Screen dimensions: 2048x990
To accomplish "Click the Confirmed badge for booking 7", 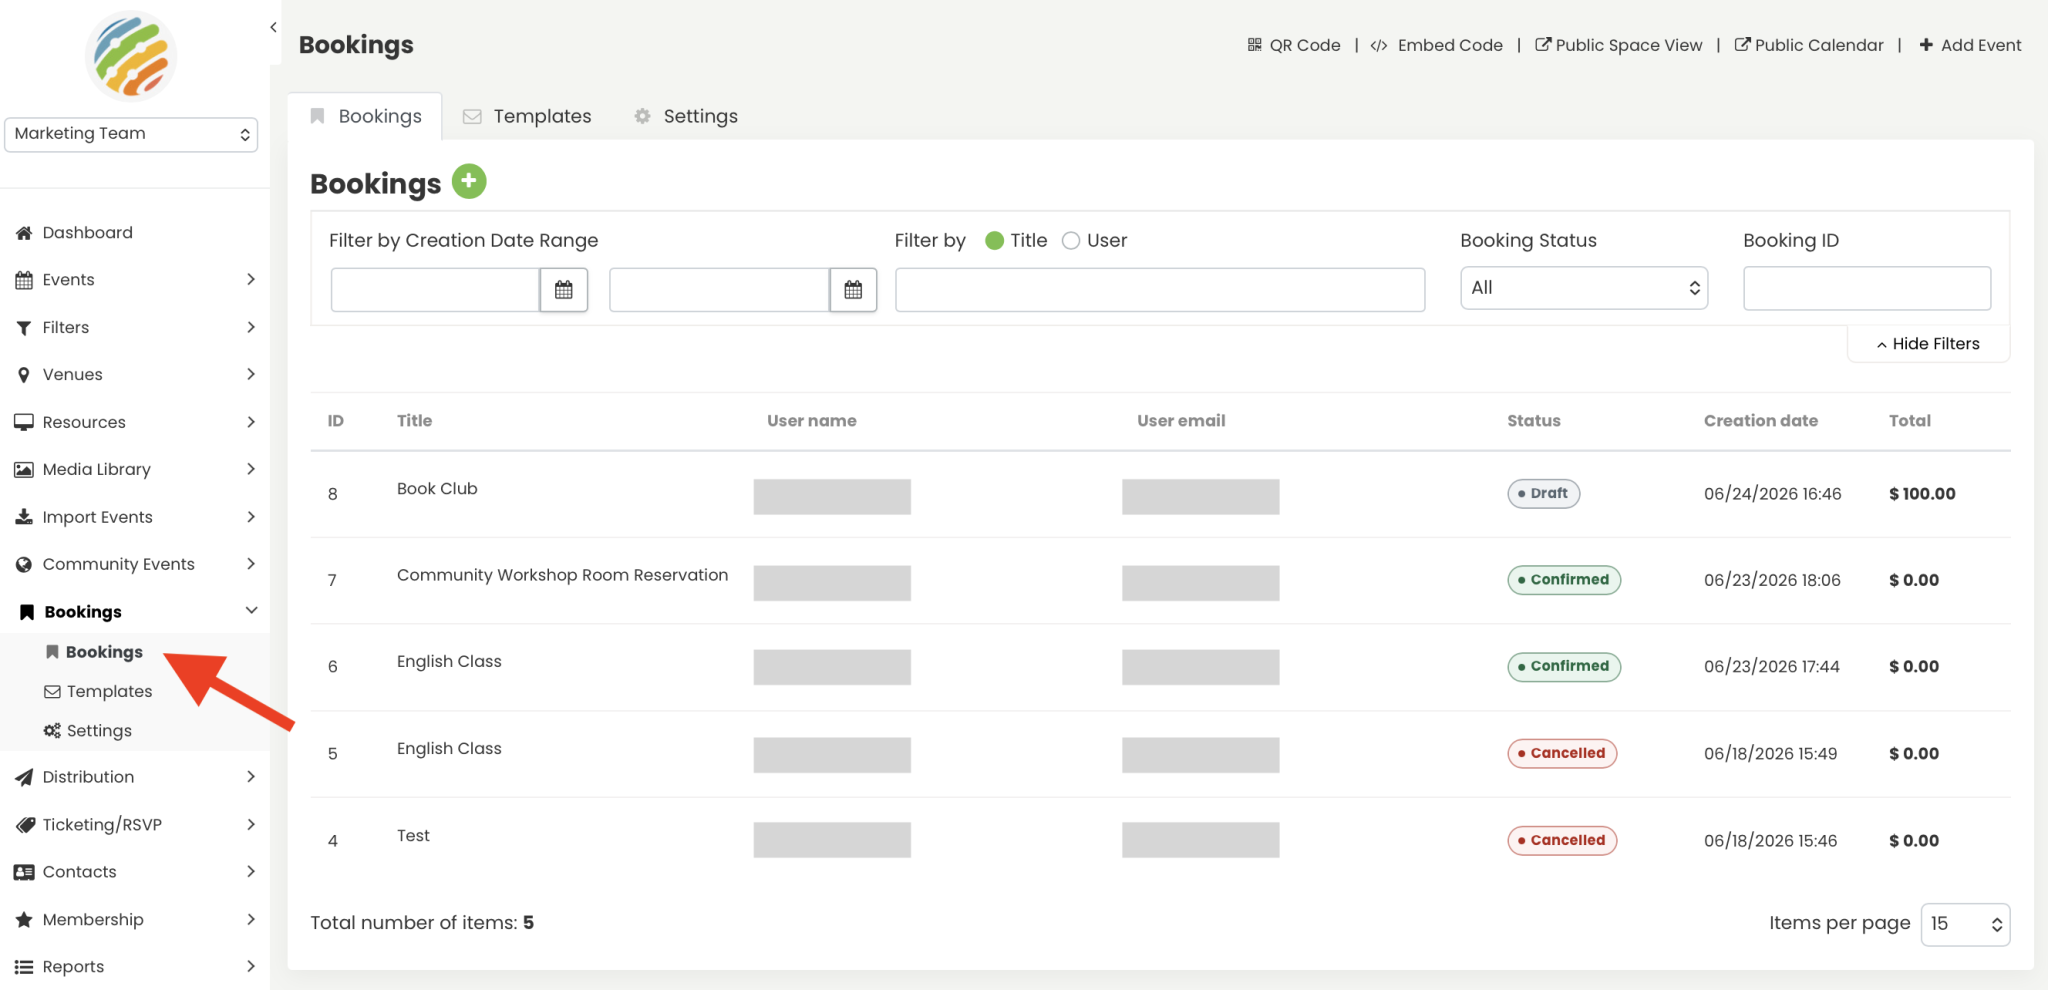I will [1564, 580].
